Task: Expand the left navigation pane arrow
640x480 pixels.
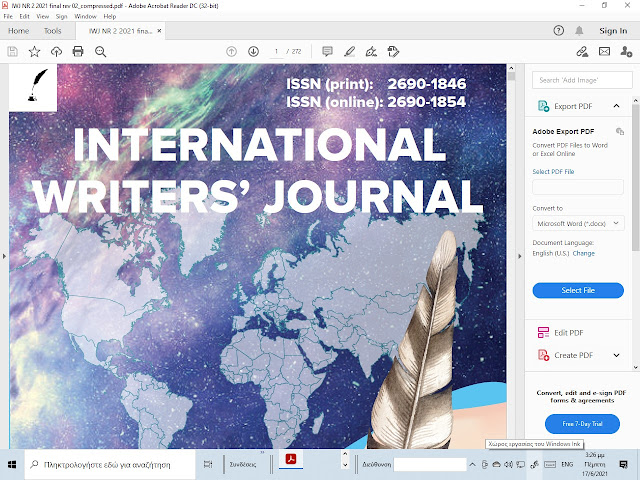Action: pyautogui.click(x=4, y=256)
